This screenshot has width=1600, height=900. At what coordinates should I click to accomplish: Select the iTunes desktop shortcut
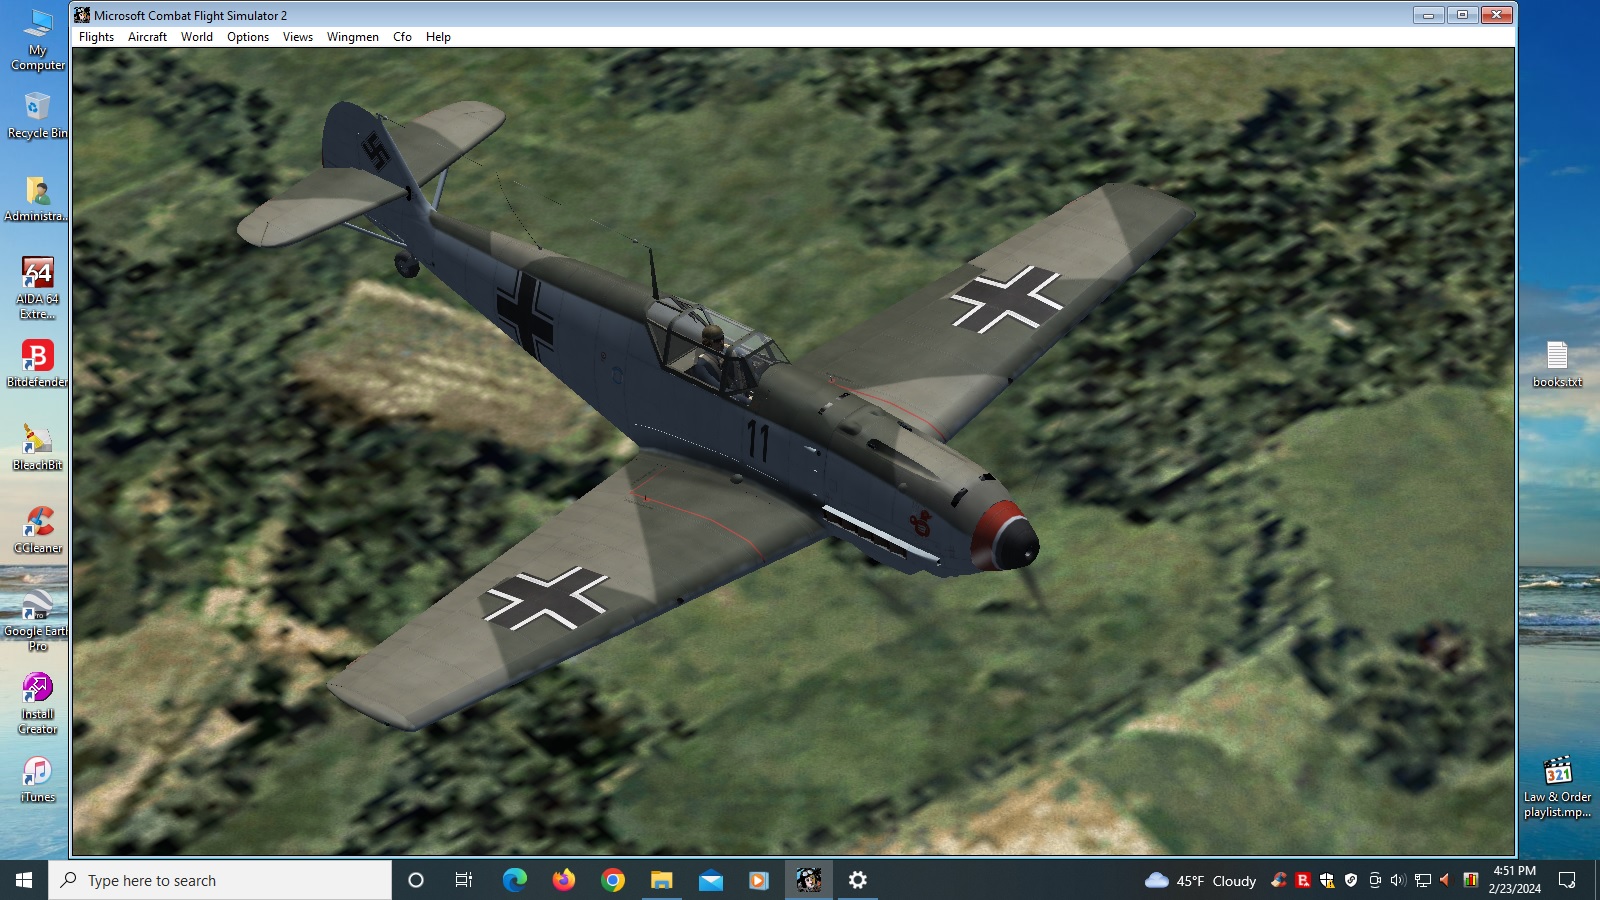click(x=38, y=779)
